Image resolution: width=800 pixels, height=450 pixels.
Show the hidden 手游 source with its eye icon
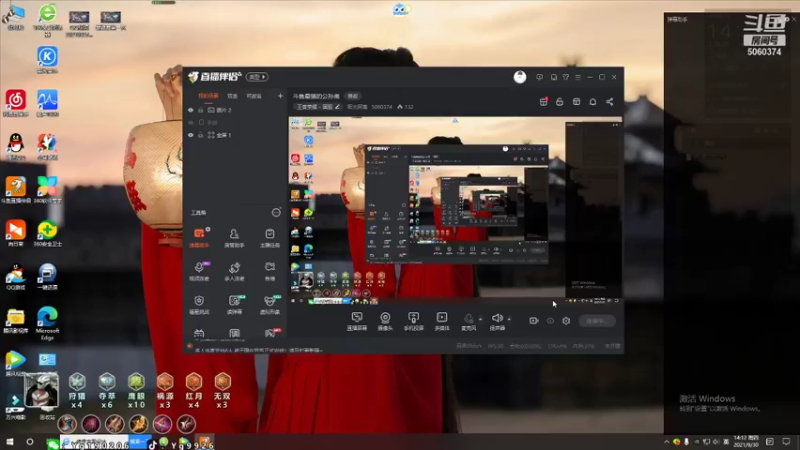(x=191, y=122)
